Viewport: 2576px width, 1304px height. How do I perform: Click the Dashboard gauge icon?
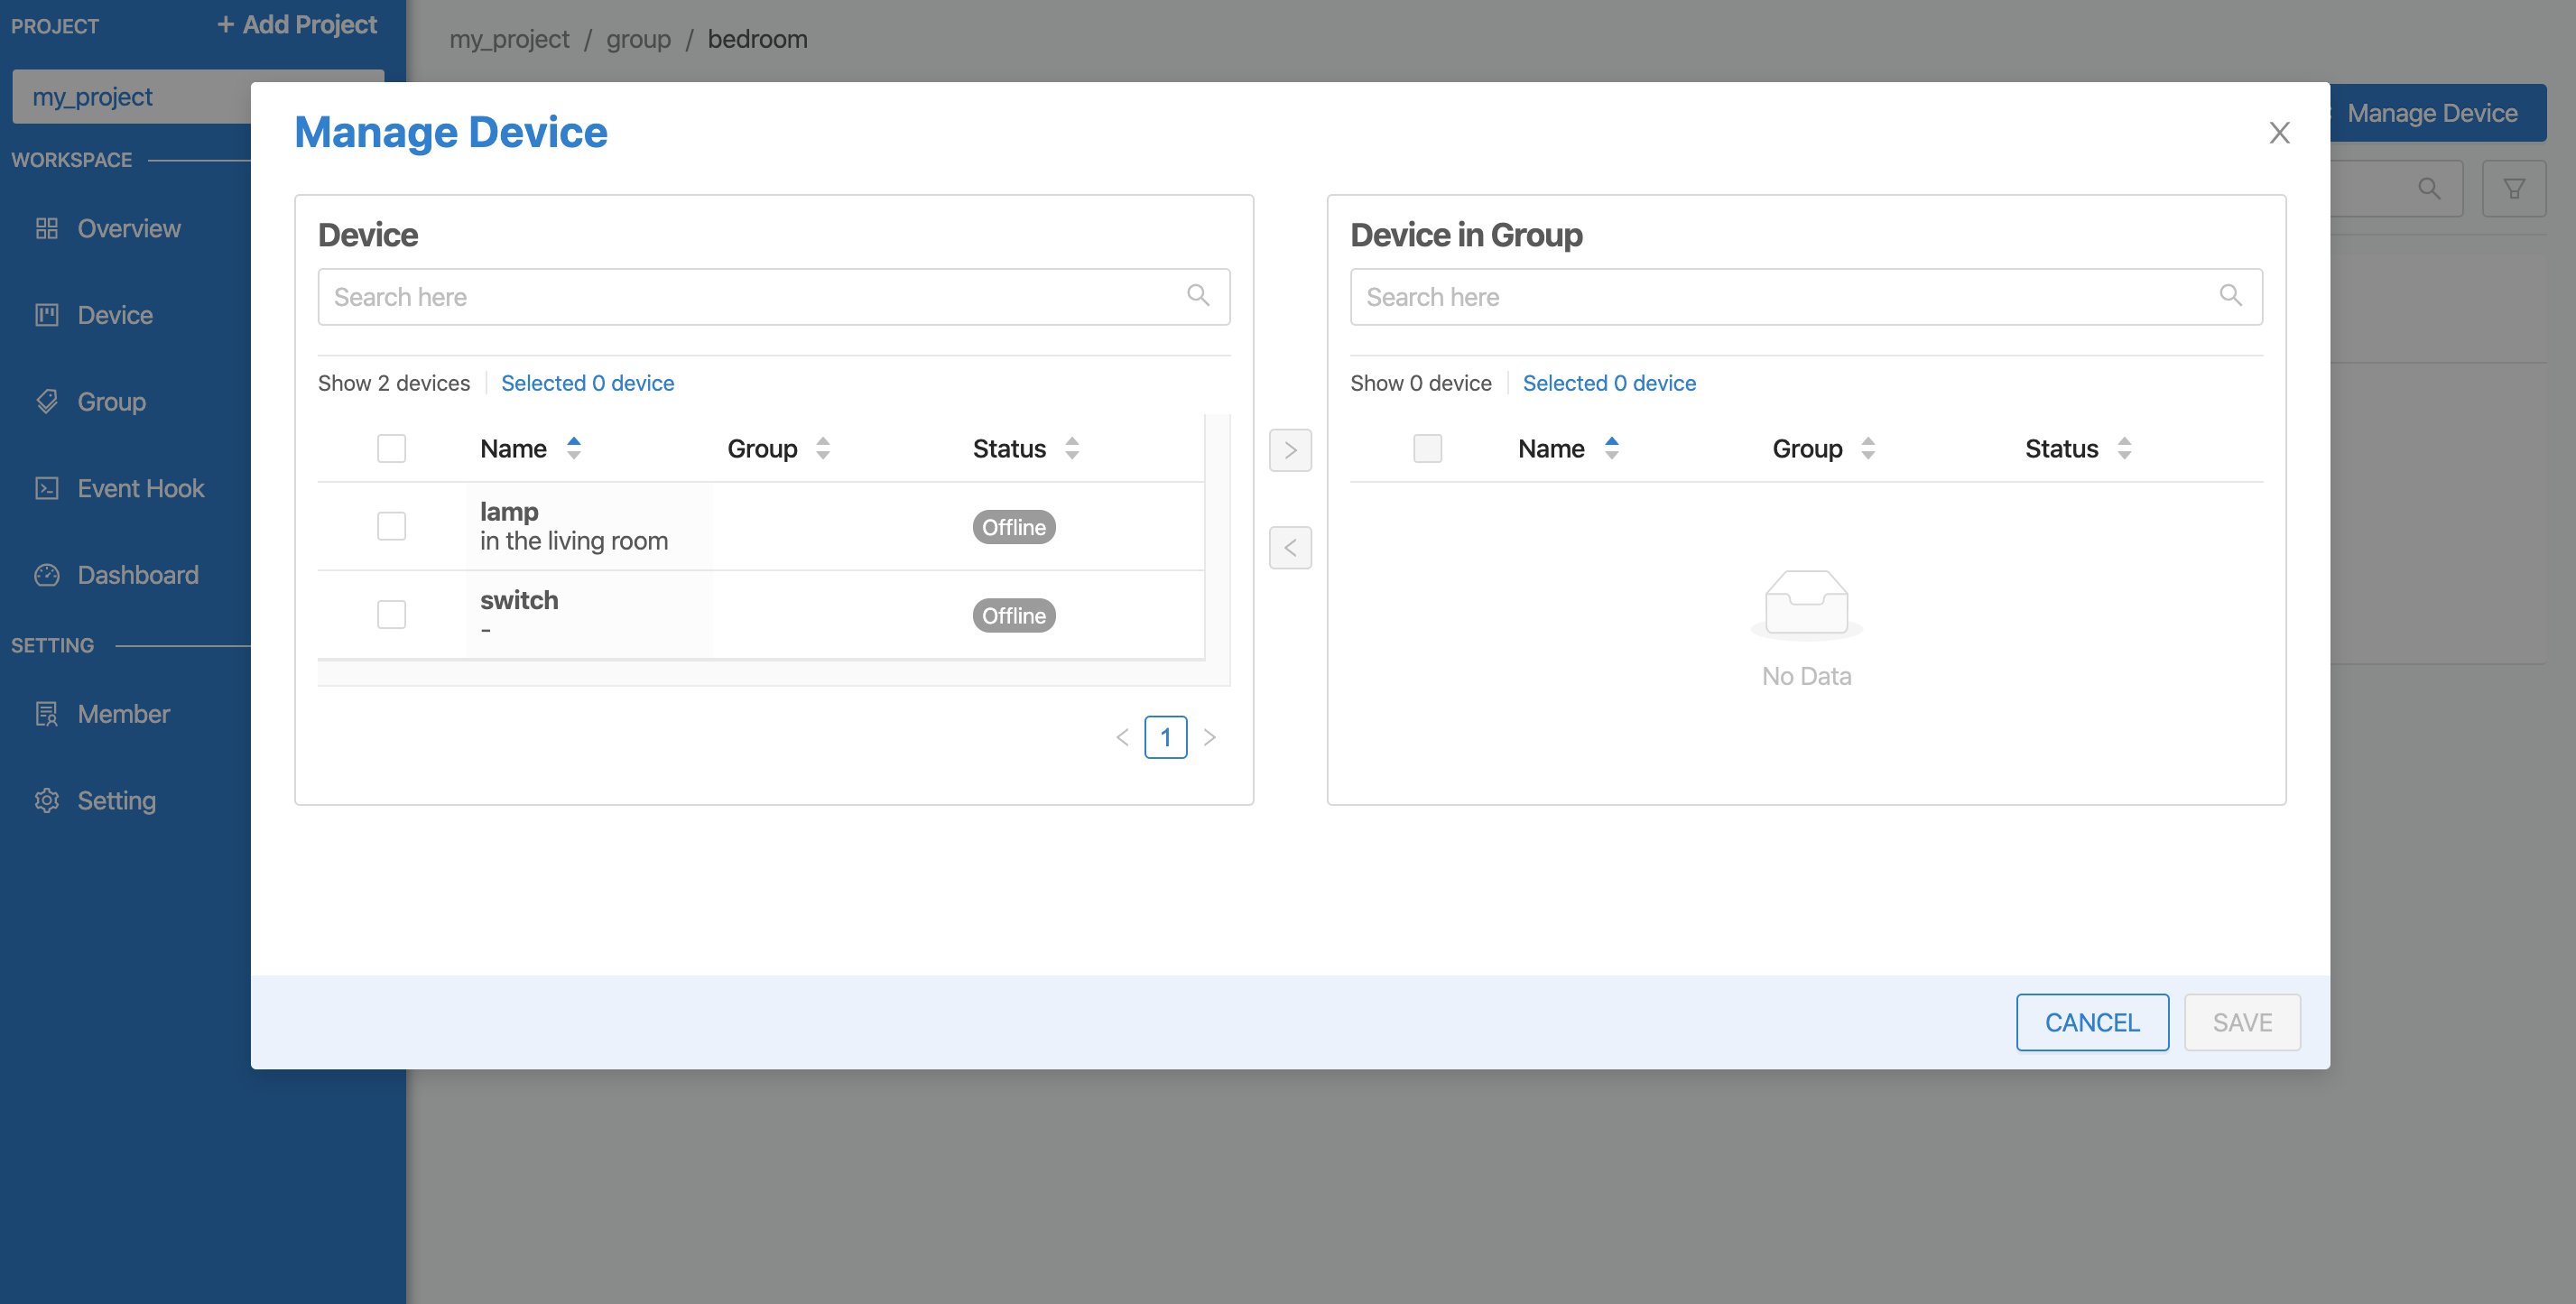pos(47,575)
